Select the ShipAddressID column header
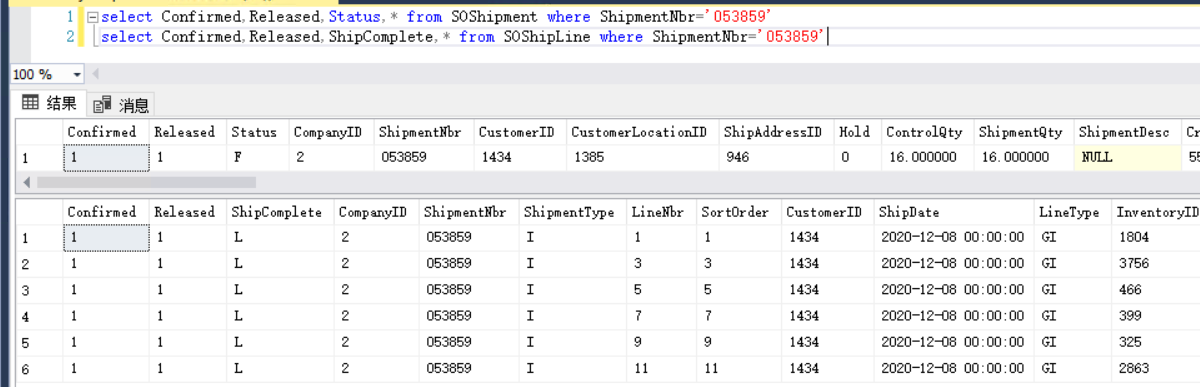Viewport: 1200px width, 387px height. click(x=775, y=132)
